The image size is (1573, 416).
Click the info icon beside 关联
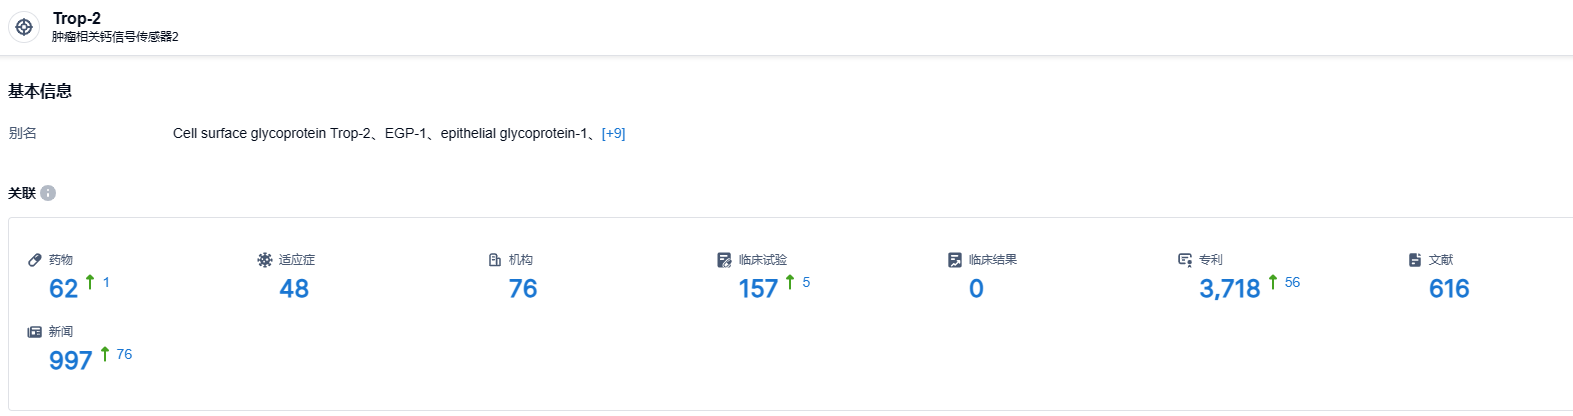(48, 193)
